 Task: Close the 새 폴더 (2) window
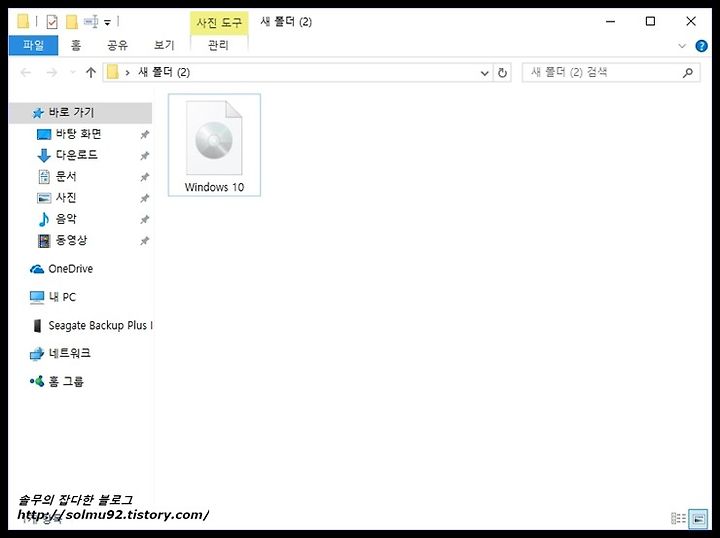(x=691, y=22)
